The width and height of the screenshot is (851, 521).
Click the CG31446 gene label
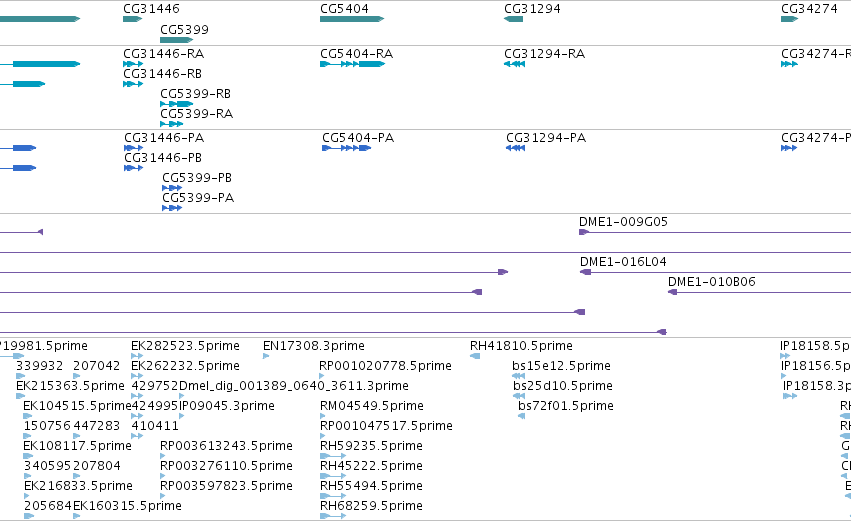tap(151, 9)
